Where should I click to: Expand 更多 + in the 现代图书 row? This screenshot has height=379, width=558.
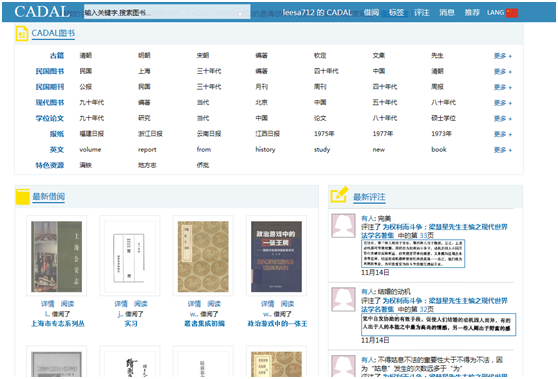(x=503, y=103)
